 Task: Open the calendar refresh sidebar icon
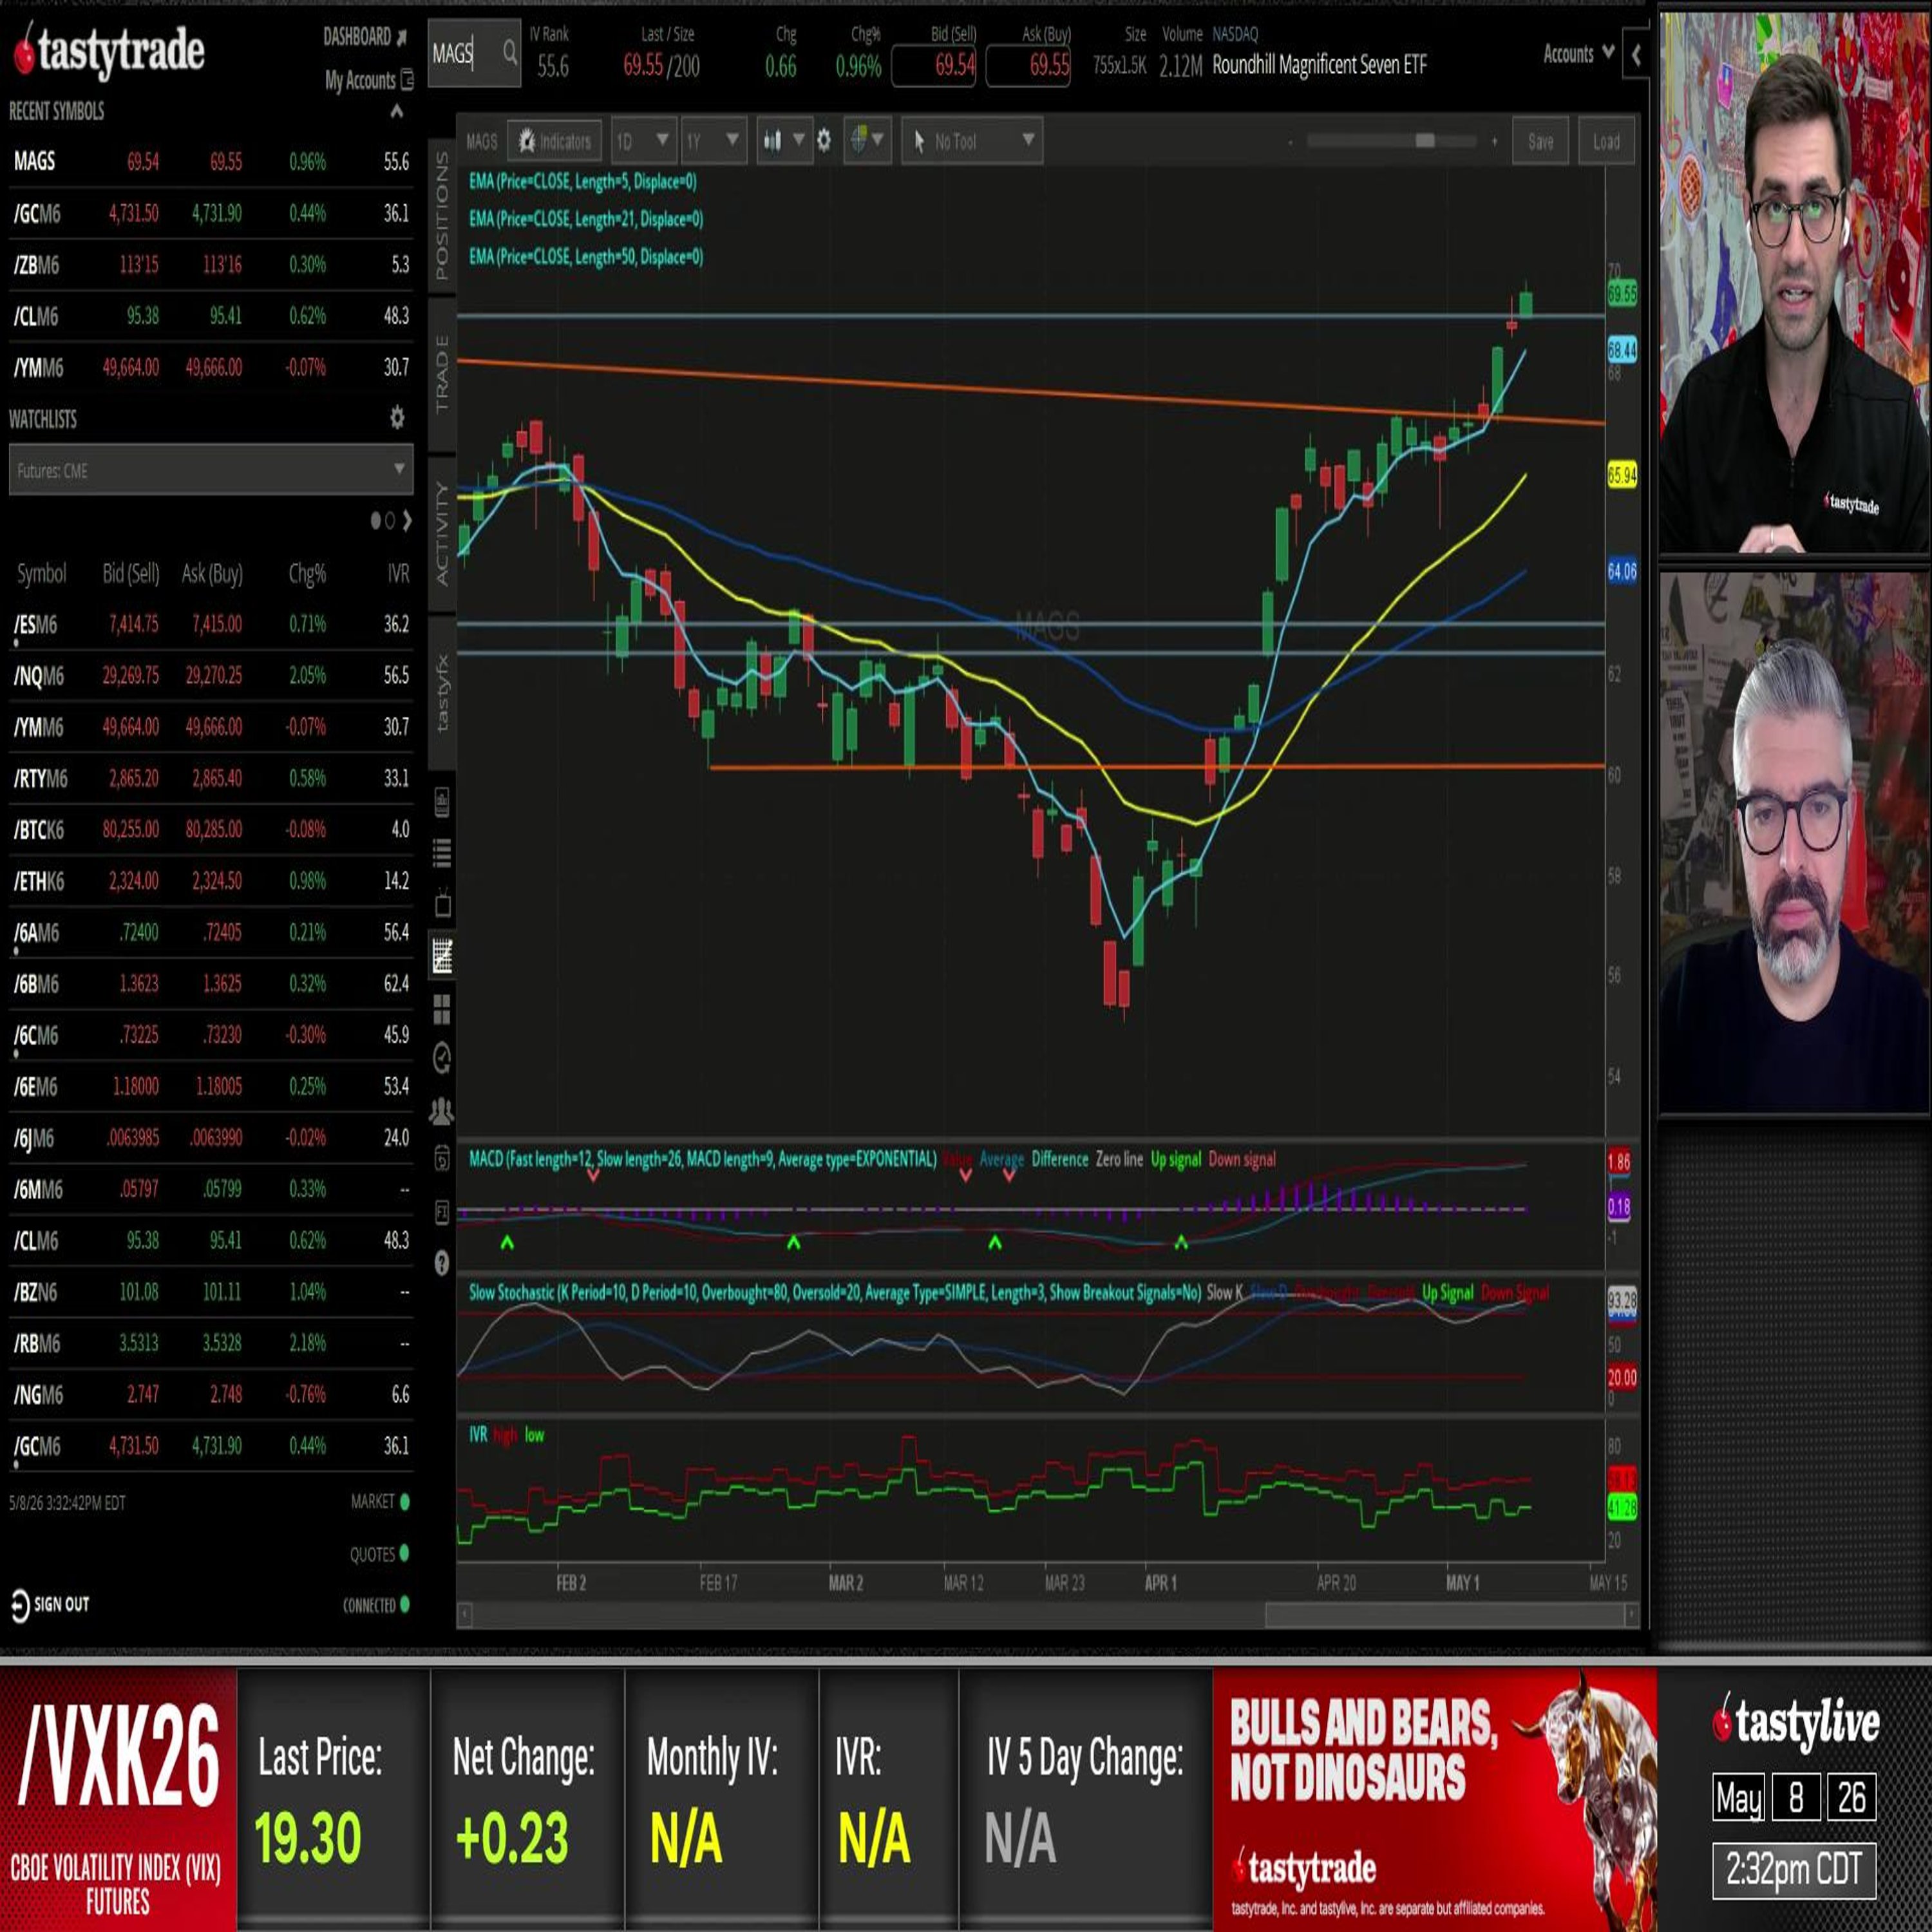[443, 1159]
